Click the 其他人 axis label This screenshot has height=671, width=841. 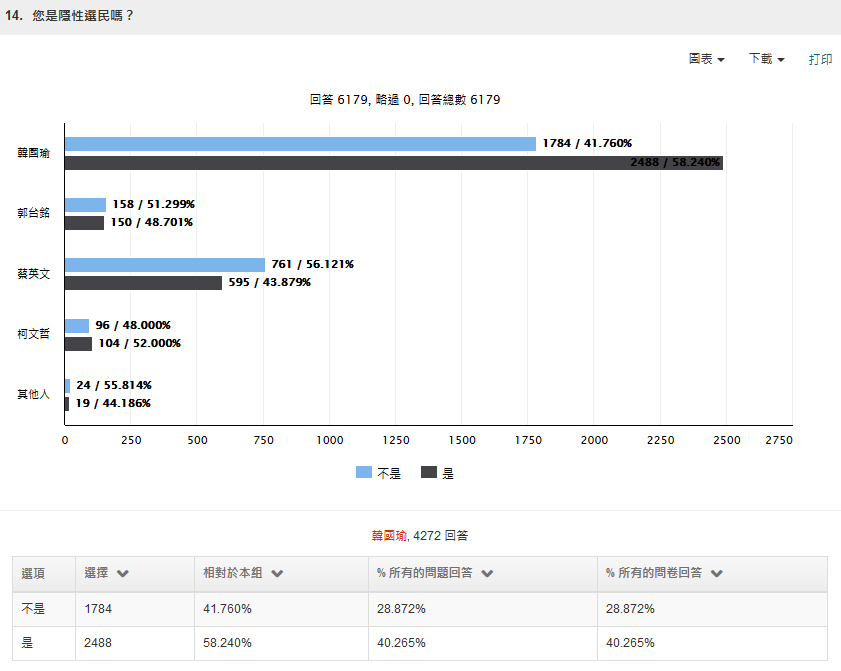tap(33, 394)
